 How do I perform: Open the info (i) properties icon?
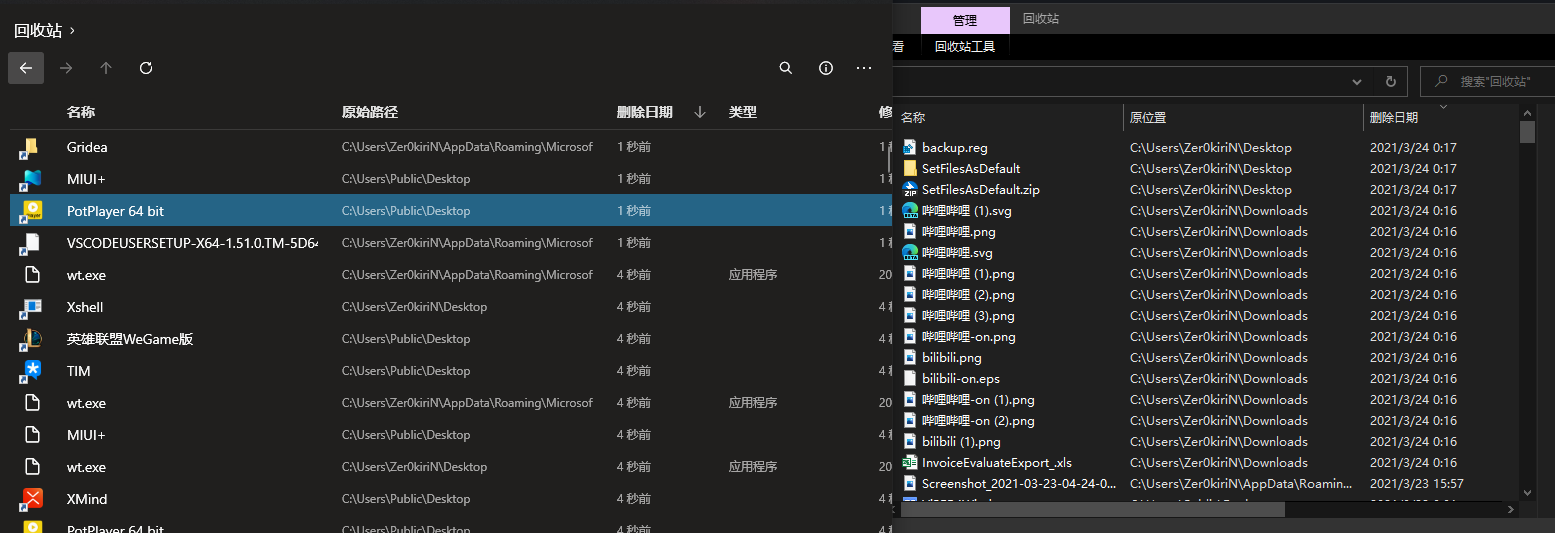[826, 68]
